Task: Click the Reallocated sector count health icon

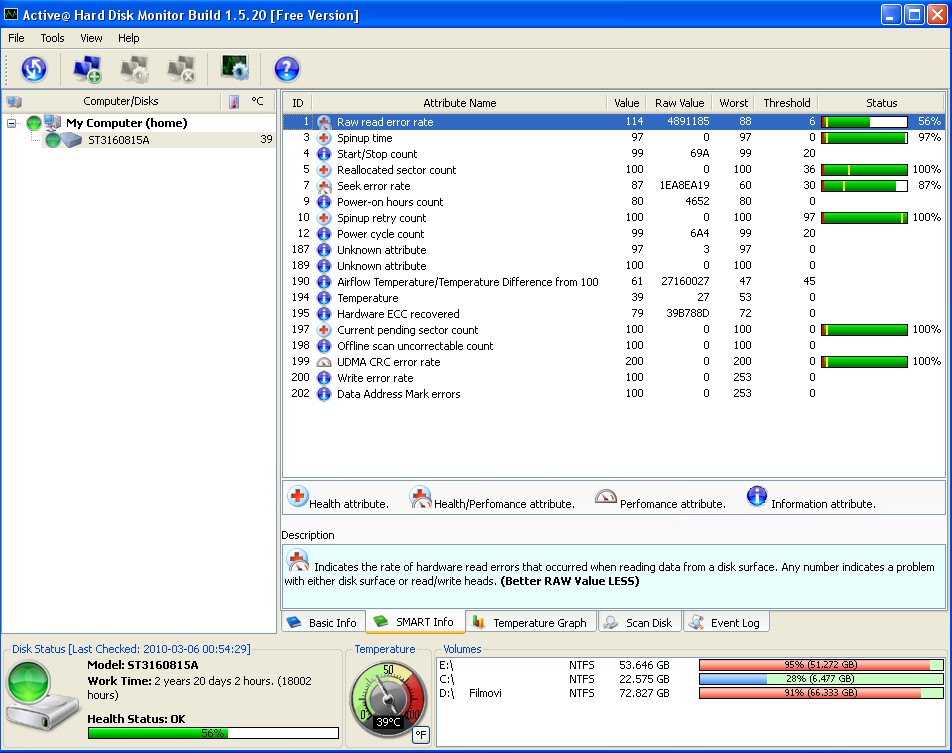Action: [324, 170]
